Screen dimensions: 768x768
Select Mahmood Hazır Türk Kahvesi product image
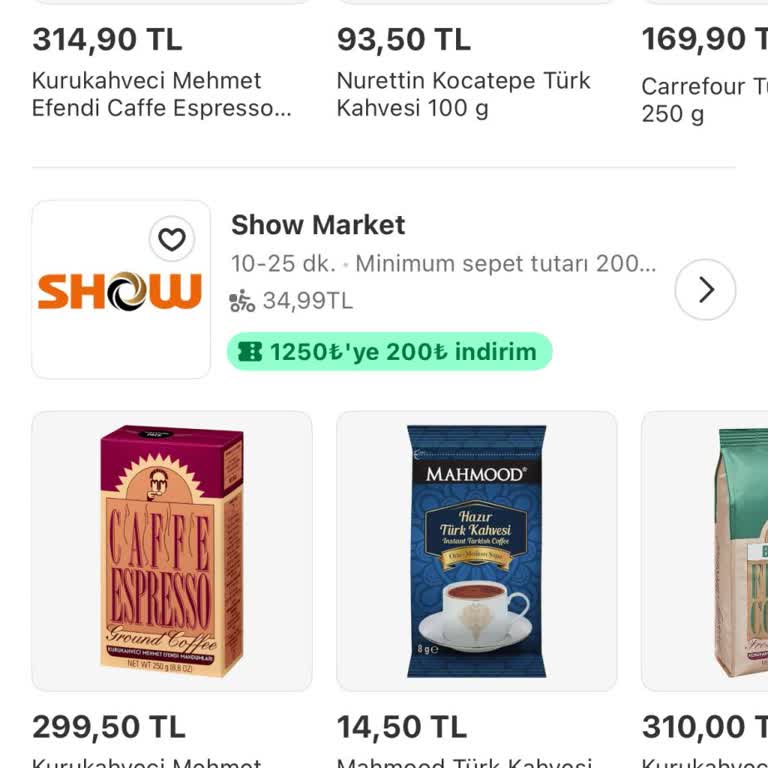pyautogui.click(x=477, y=552)
